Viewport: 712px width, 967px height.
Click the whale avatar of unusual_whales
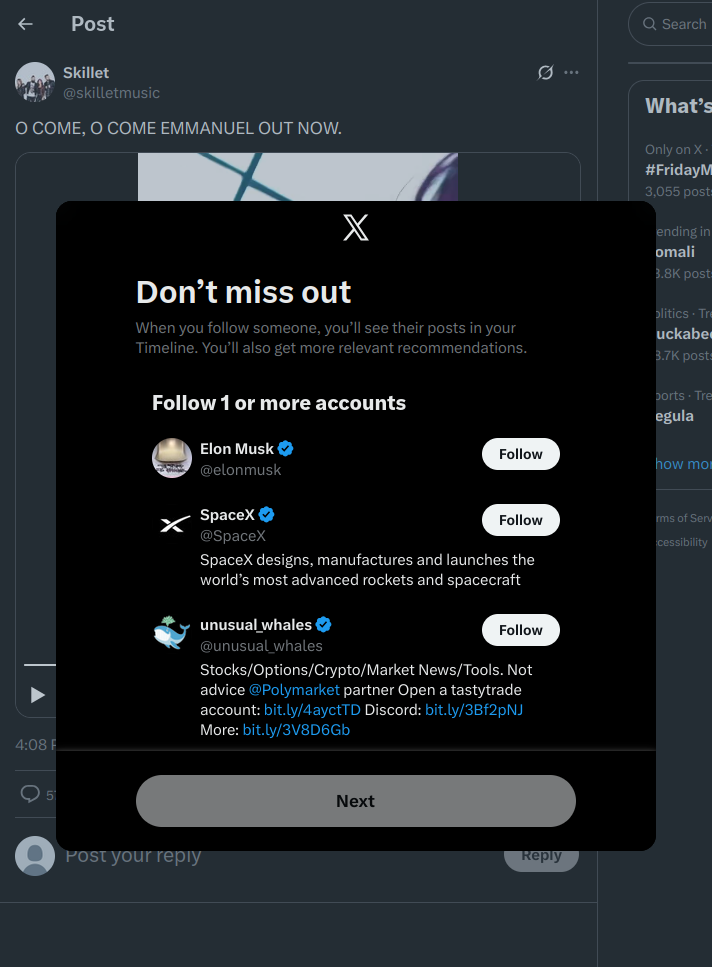point(171,631)
